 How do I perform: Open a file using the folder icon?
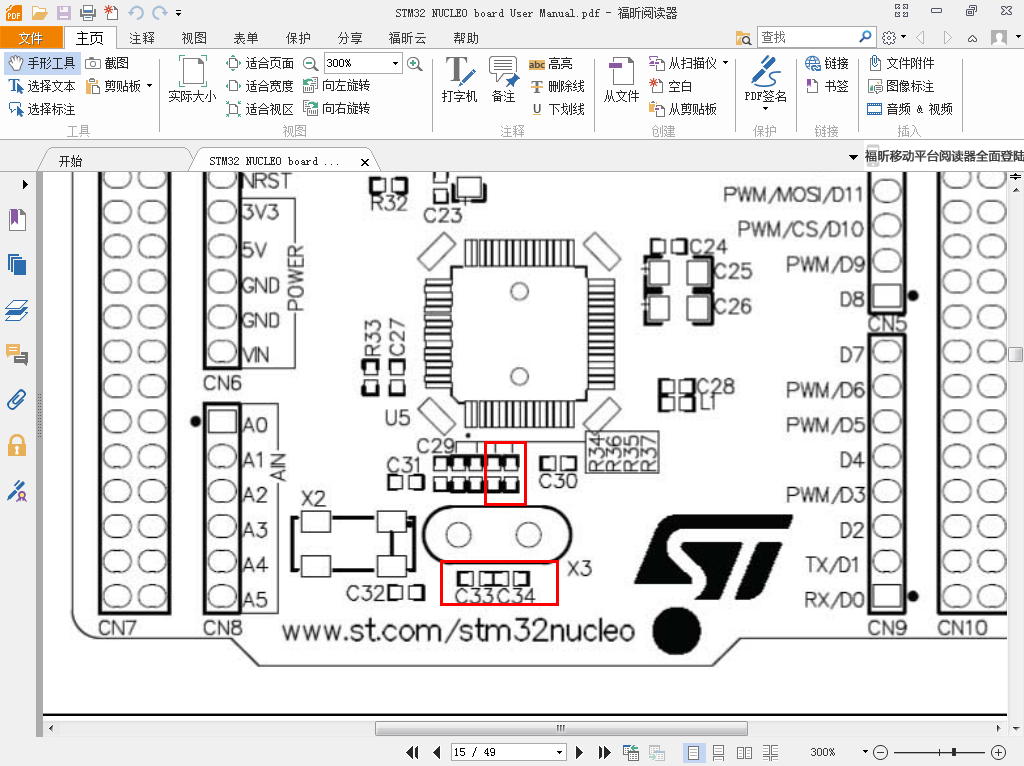(x=39, y=12)
